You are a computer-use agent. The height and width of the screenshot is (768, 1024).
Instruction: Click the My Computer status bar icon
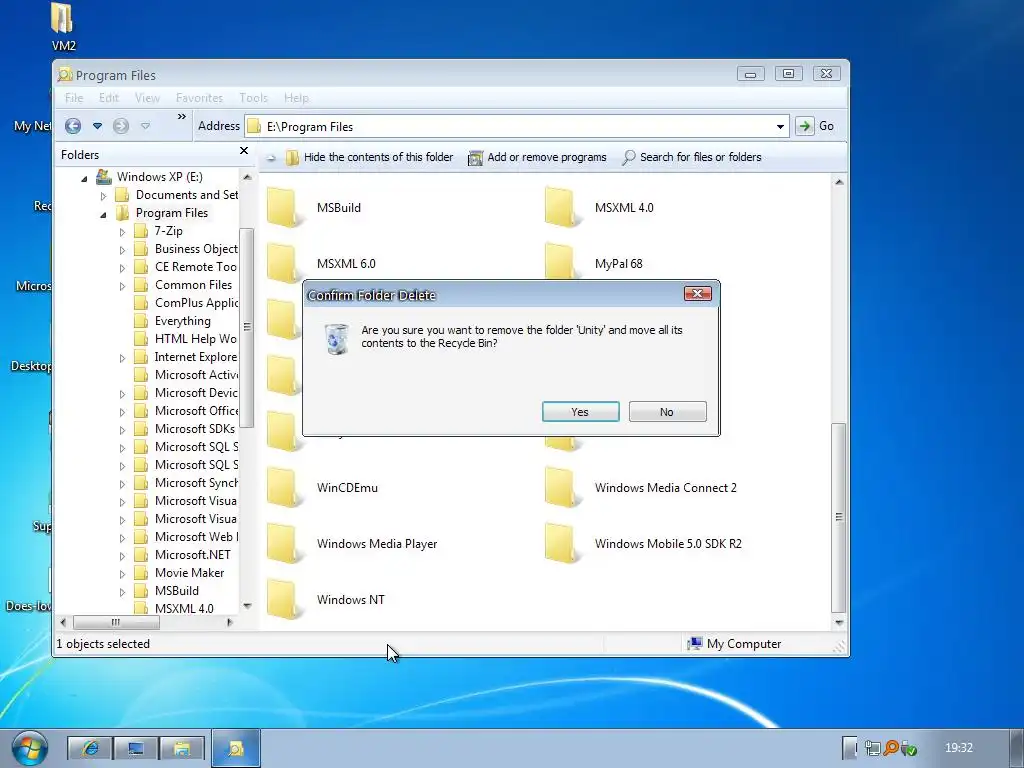coord(695,644)
